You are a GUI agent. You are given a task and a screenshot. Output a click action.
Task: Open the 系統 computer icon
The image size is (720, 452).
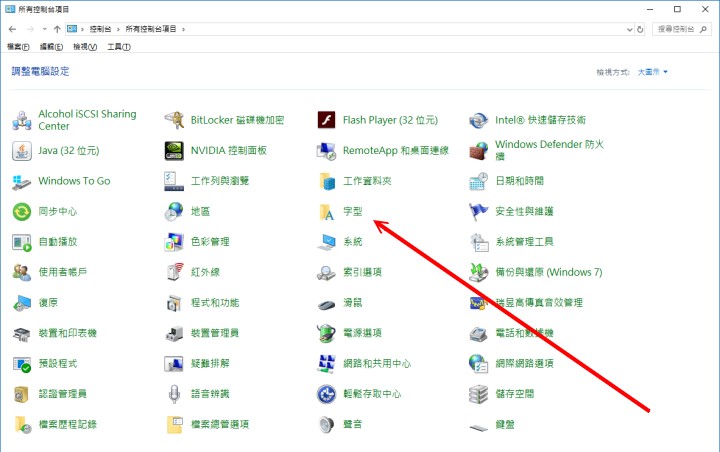pos(326,242)
